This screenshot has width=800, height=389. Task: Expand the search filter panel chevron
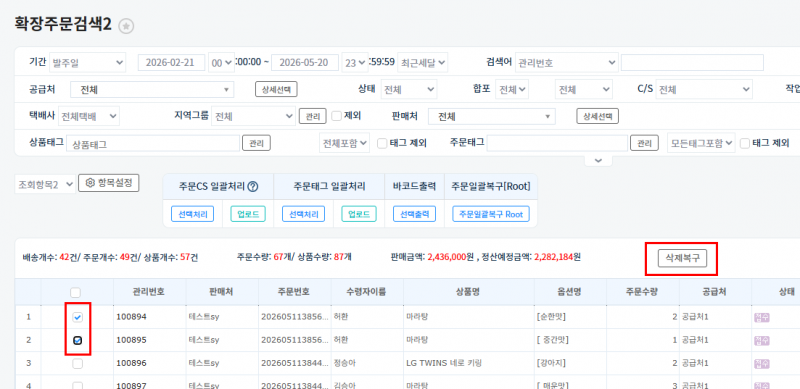[598, 161]
